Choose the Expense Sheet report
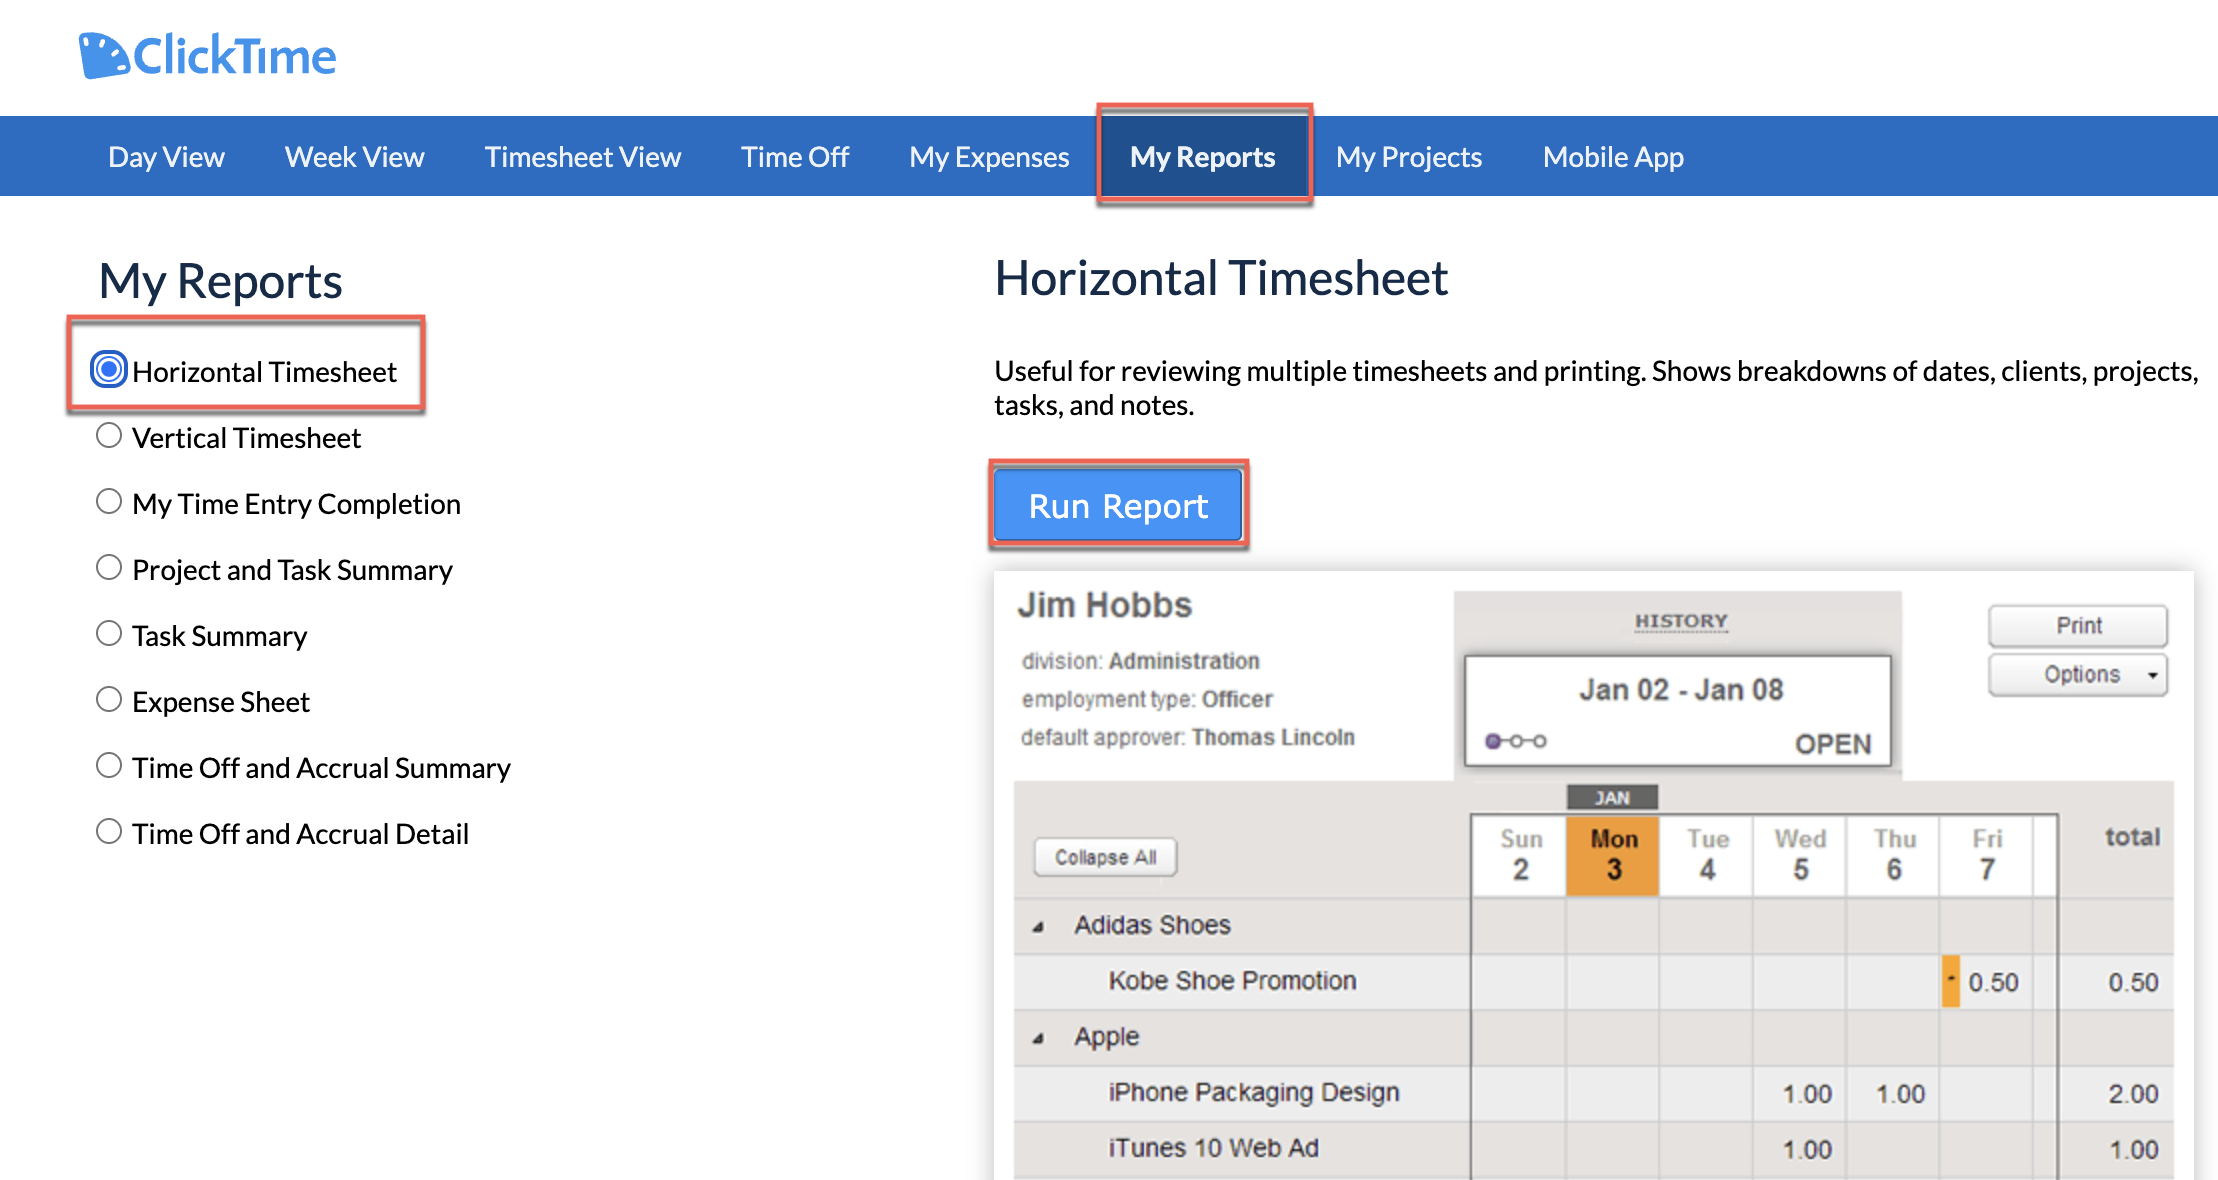The image size is (2218, 1180). click(109, 700)
